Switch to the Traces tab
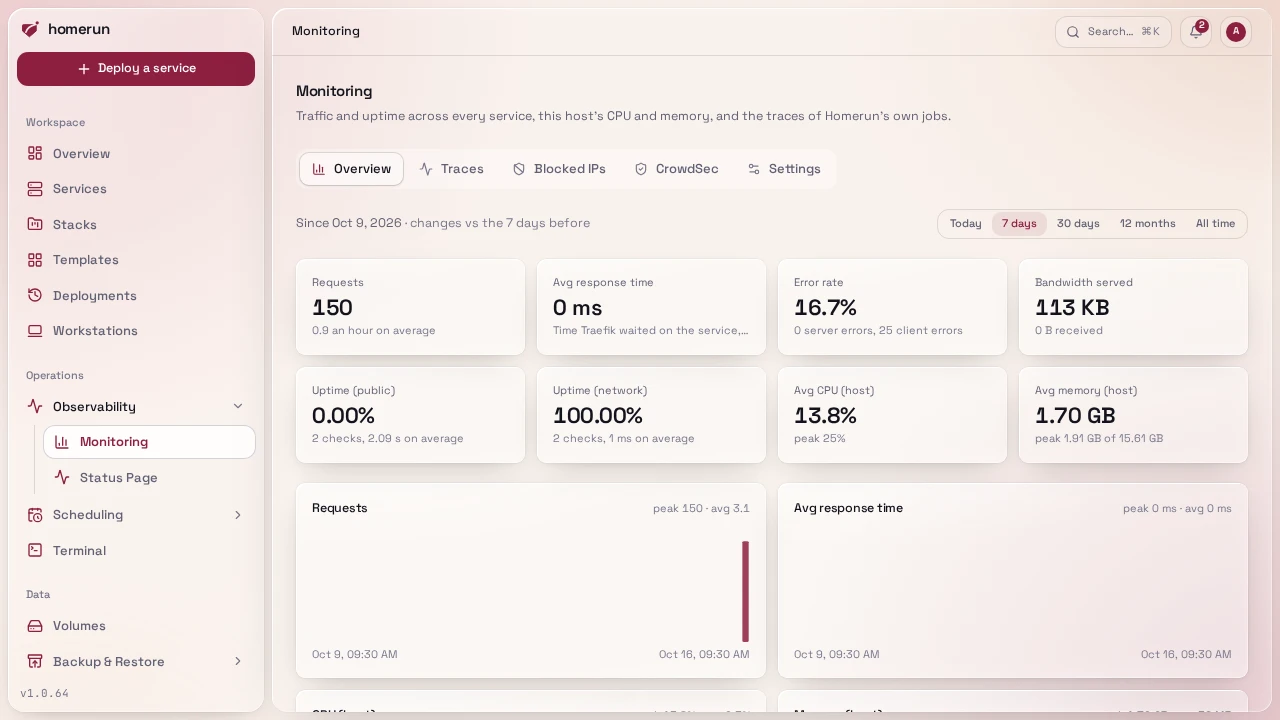 [x=451, y=169]
